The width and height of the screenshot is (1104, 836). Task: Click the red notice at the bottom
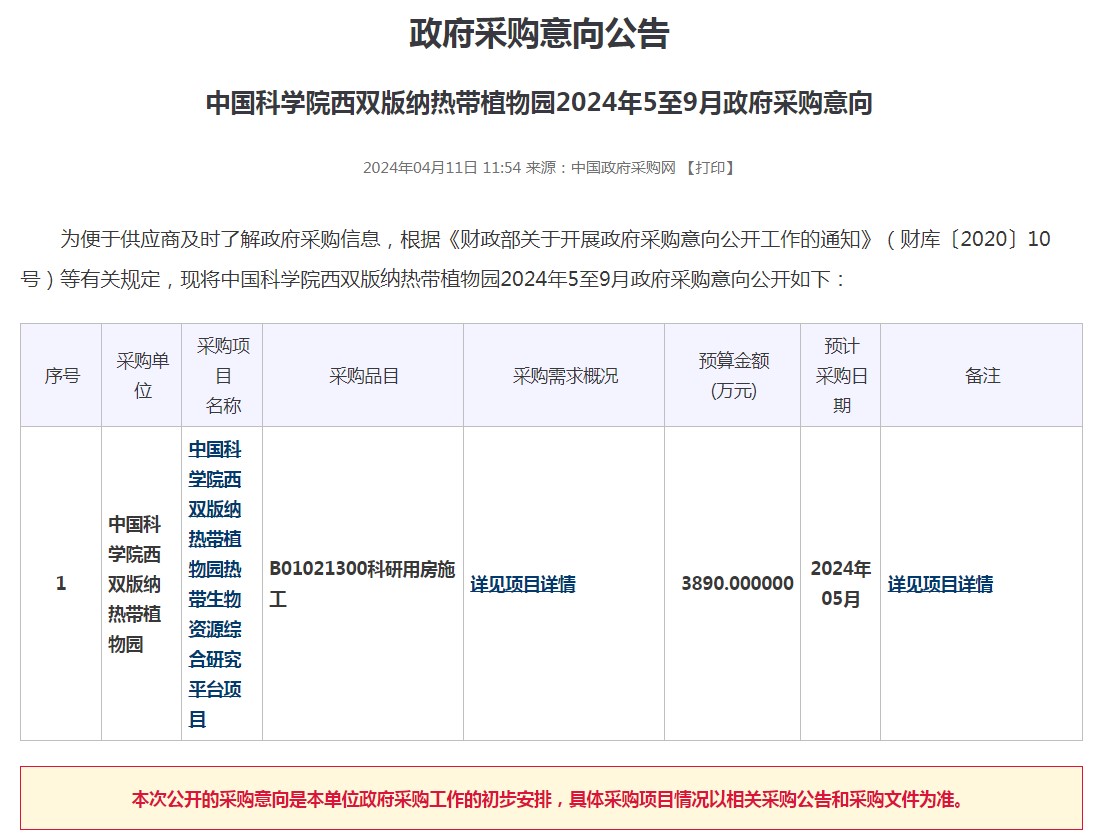550,799
